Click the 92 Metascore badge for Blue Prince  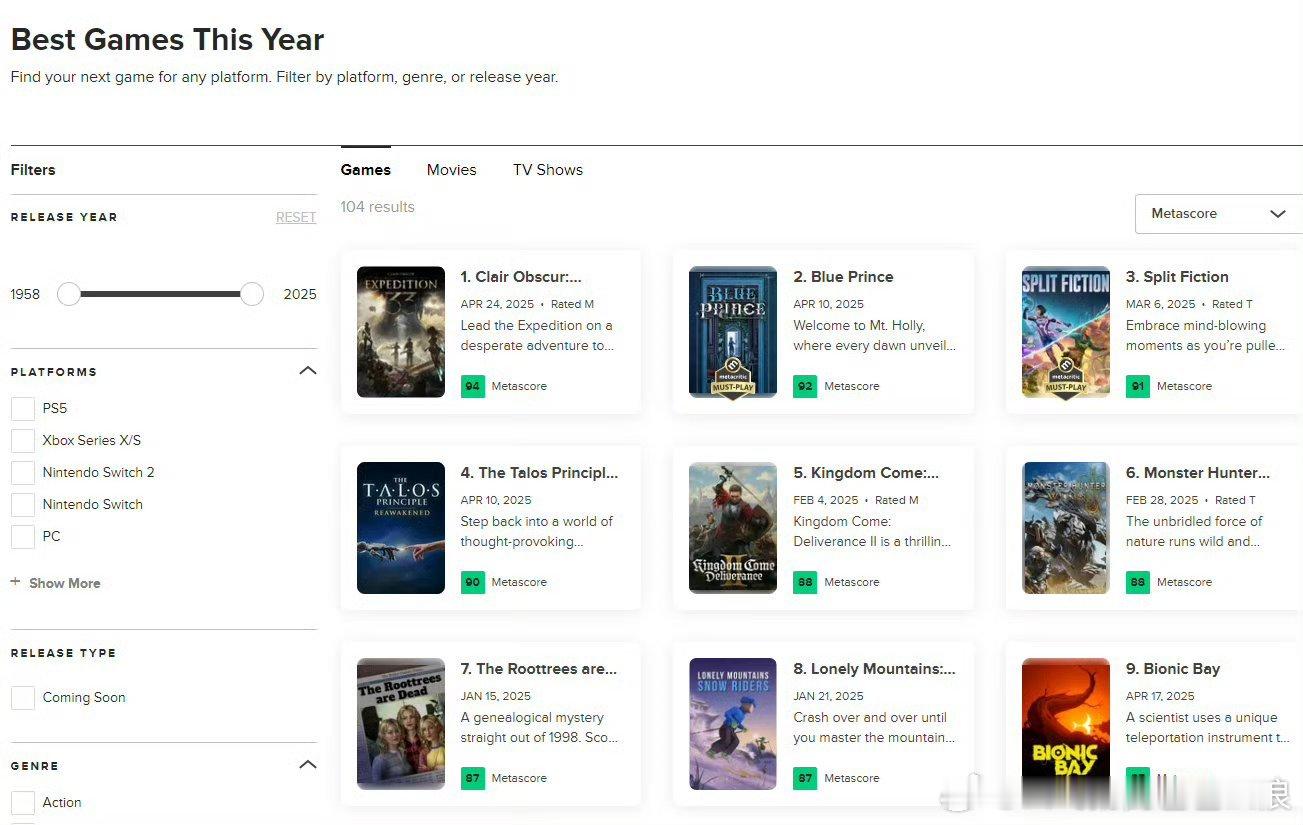point(805,386)
